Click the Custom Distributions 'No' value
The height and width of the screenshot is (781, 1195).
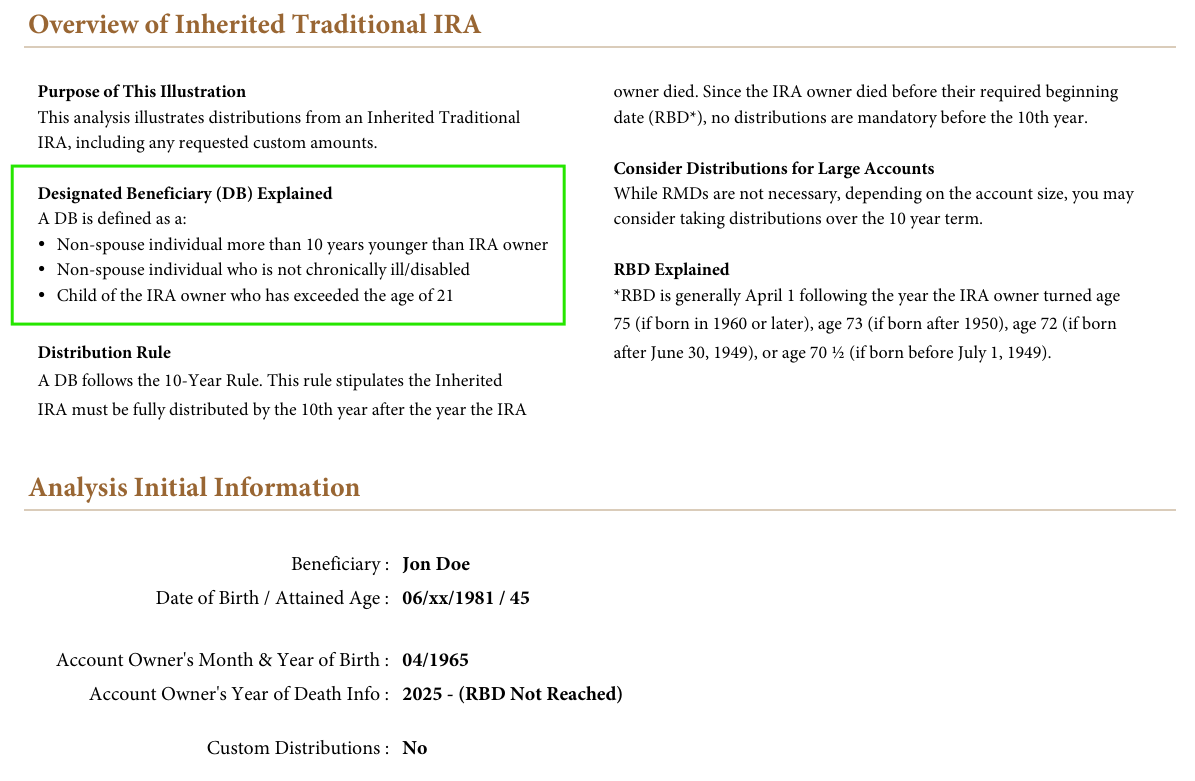click(x=415, y=748)
